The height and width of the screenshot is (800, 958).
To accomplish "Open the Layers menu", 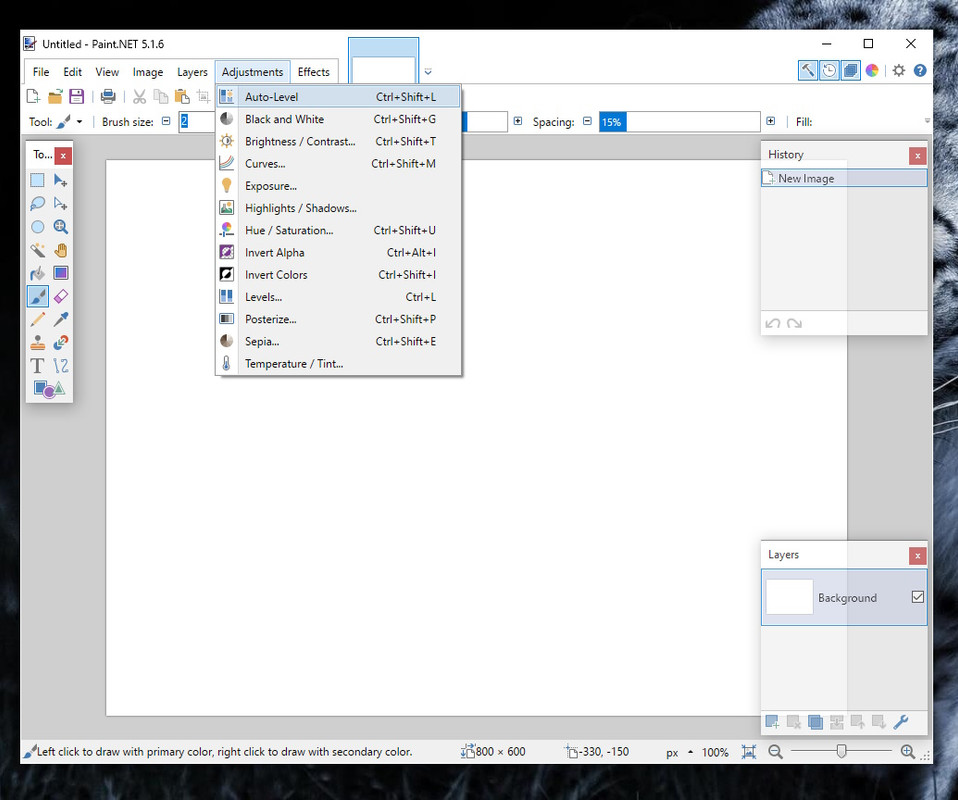I will point(192,72).
